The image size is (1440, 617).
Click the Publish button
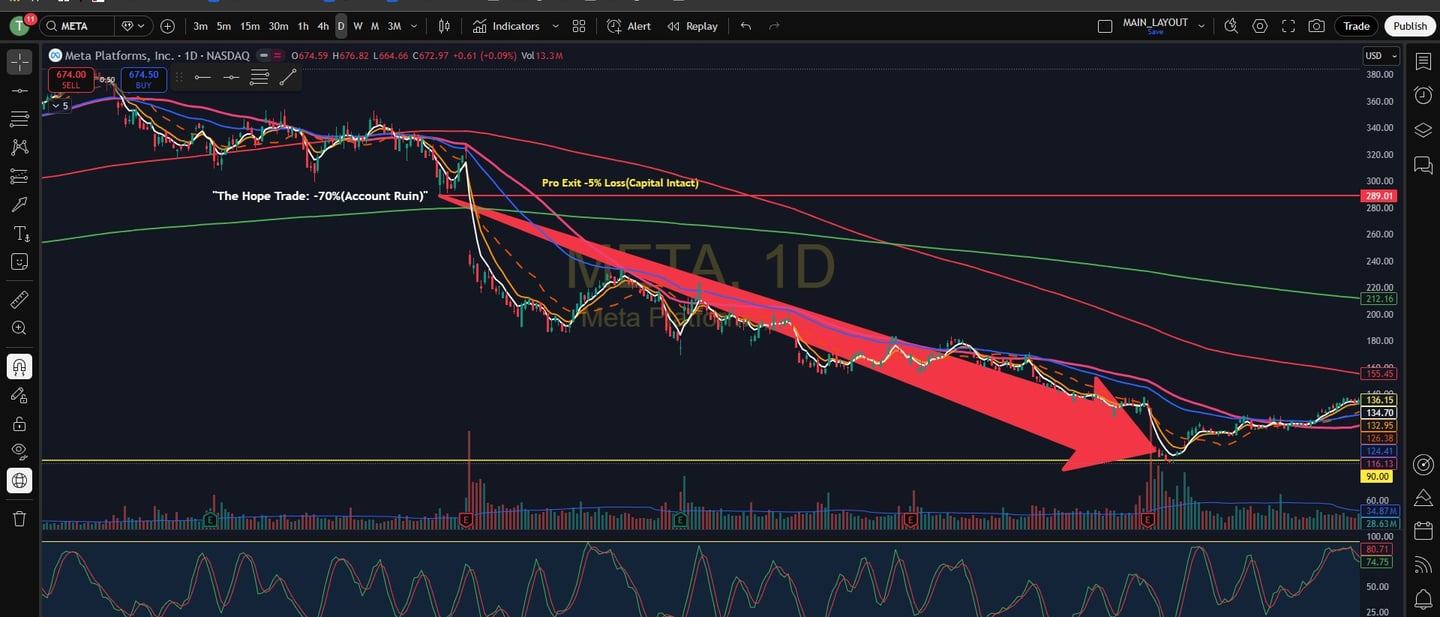pyautogui.click(x=1410, y=26)
